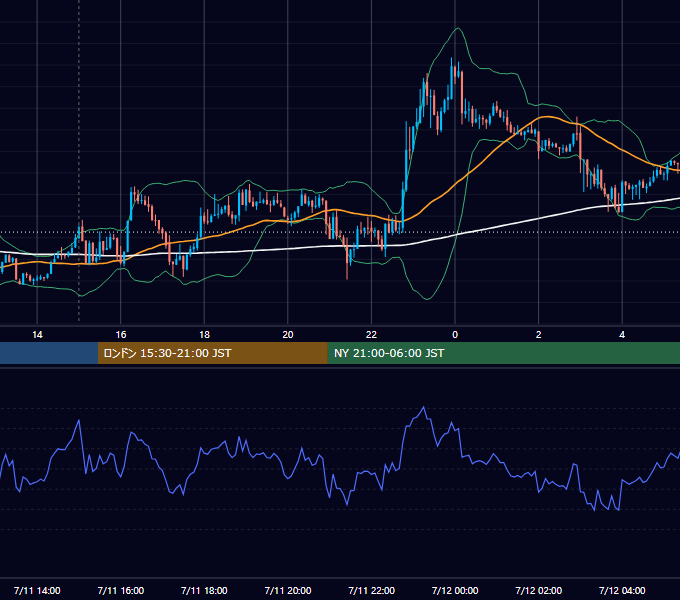Click the 14 hour label on price chart axis
The width and height of the screenshot is (680, 600).
pos(37,335)
